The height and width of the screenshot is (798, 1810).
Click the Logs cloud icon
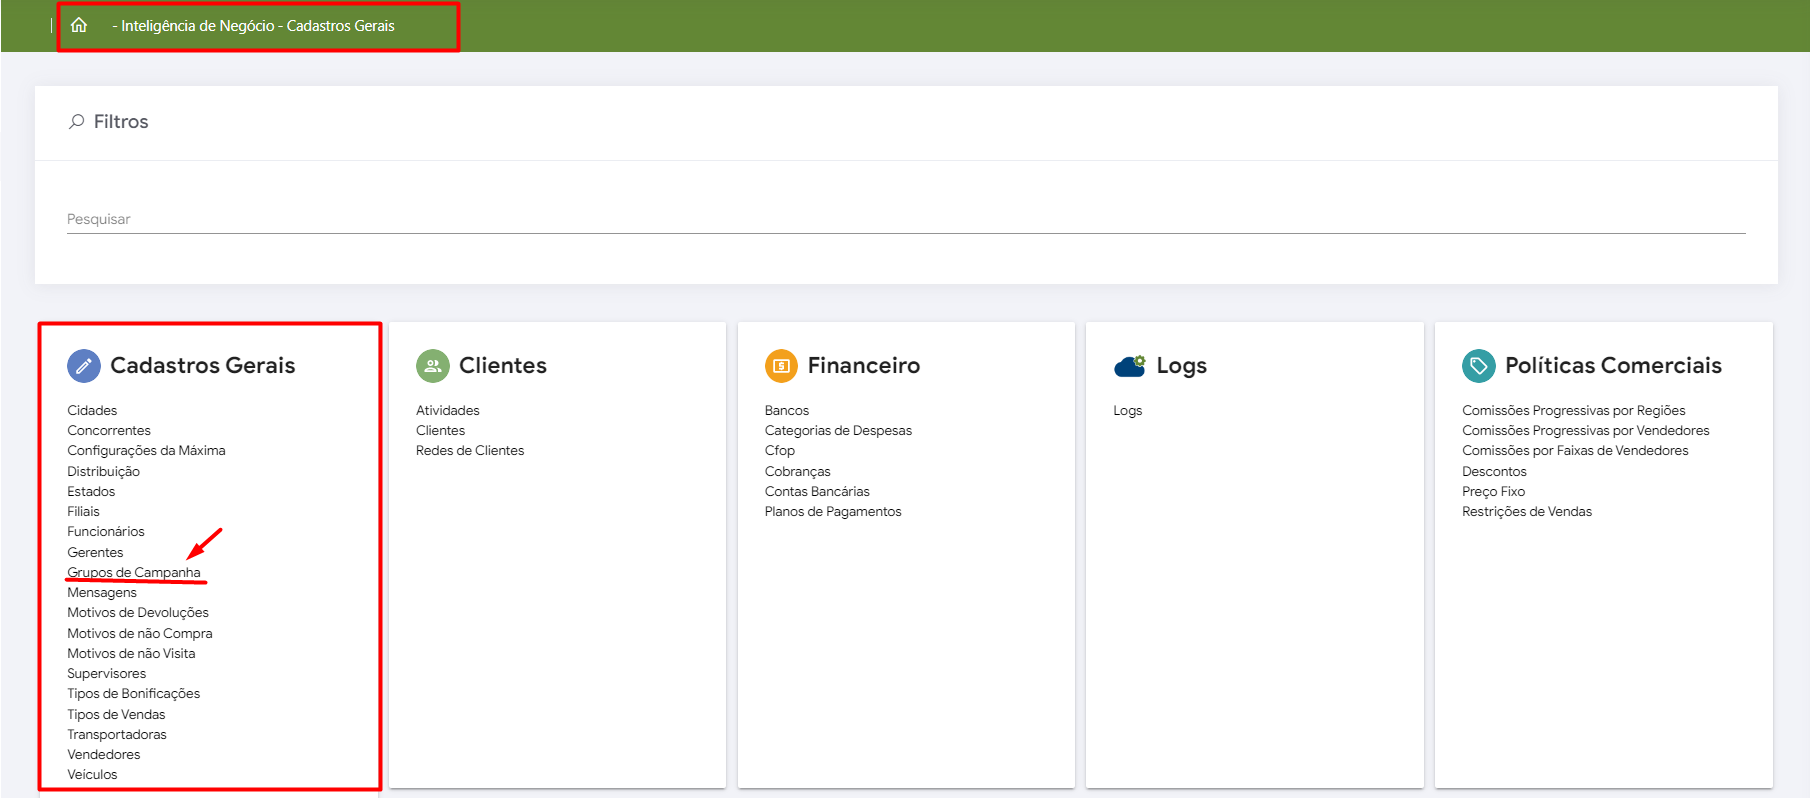tap(1129, 366)
